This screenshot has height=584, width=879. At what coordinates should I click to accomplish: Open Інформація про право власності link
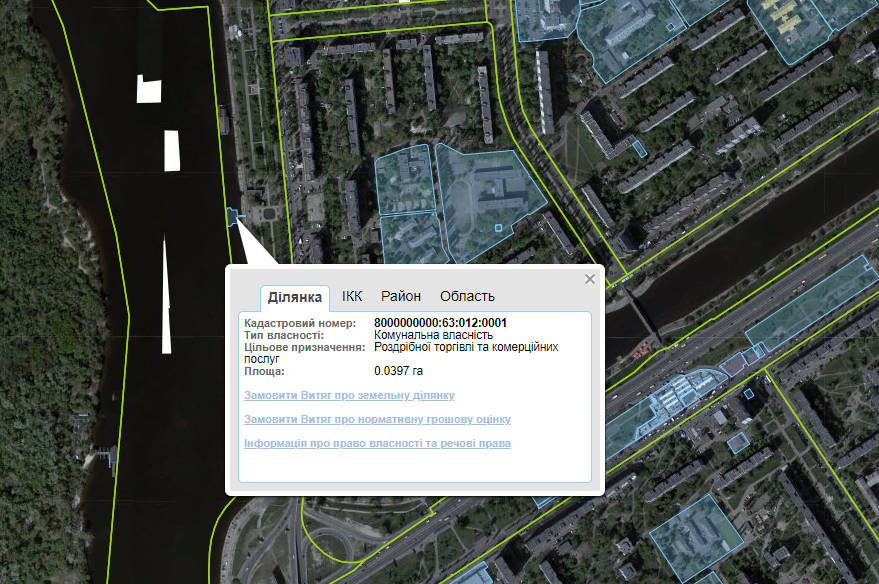click(377, 443)
